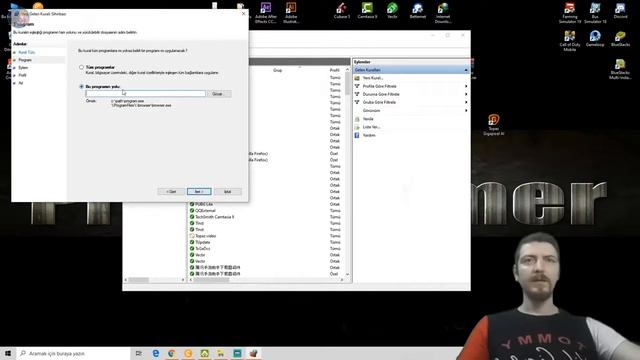Open the Vectir desktop icon
The height and width of the screenshot is (360, 640).
[x=392, y=11]
